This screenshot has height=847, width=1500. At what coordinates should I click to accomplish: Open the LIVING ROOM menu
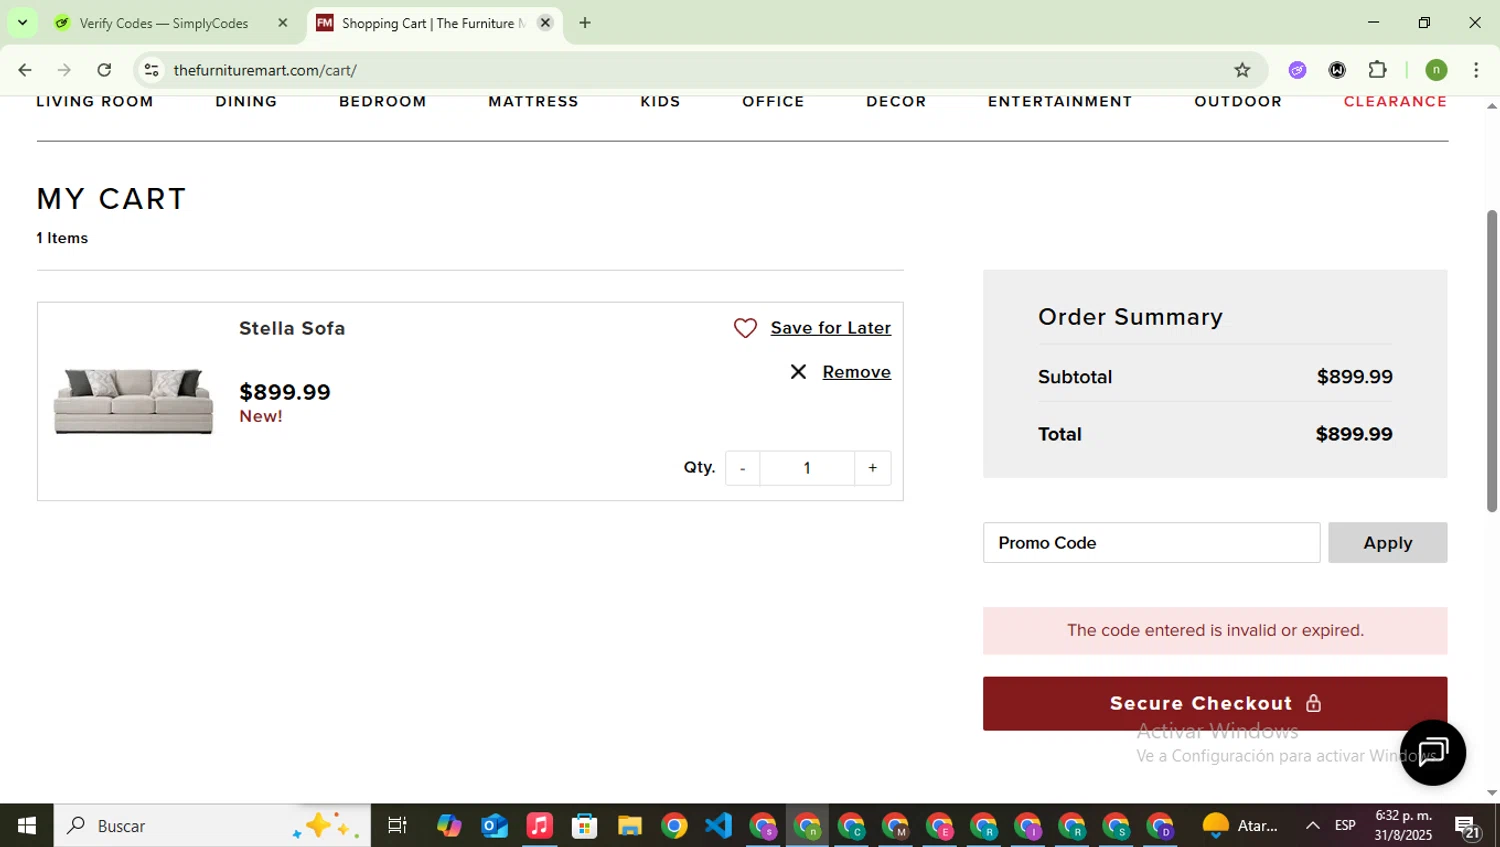tap(95, 102)
